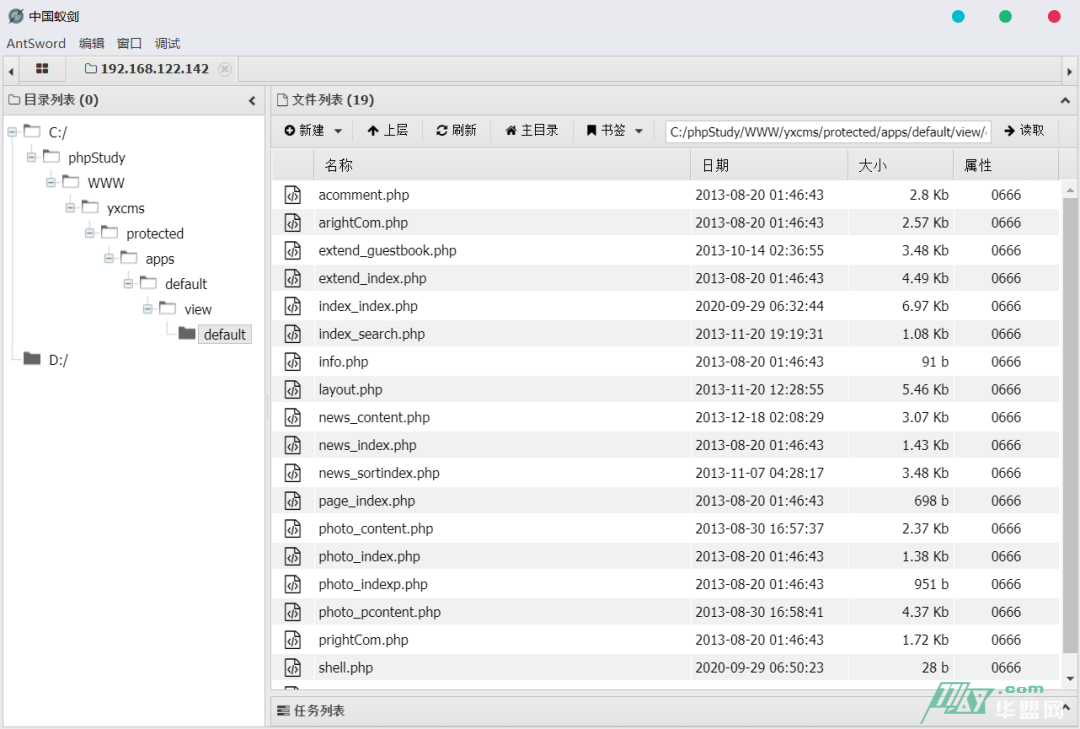Image resolution: width=1080 pixels, height=729 pixels.
Task: Collapse the 文件列表 panel with chevron
Action: pyautogui.click(x=1065, y=101)
